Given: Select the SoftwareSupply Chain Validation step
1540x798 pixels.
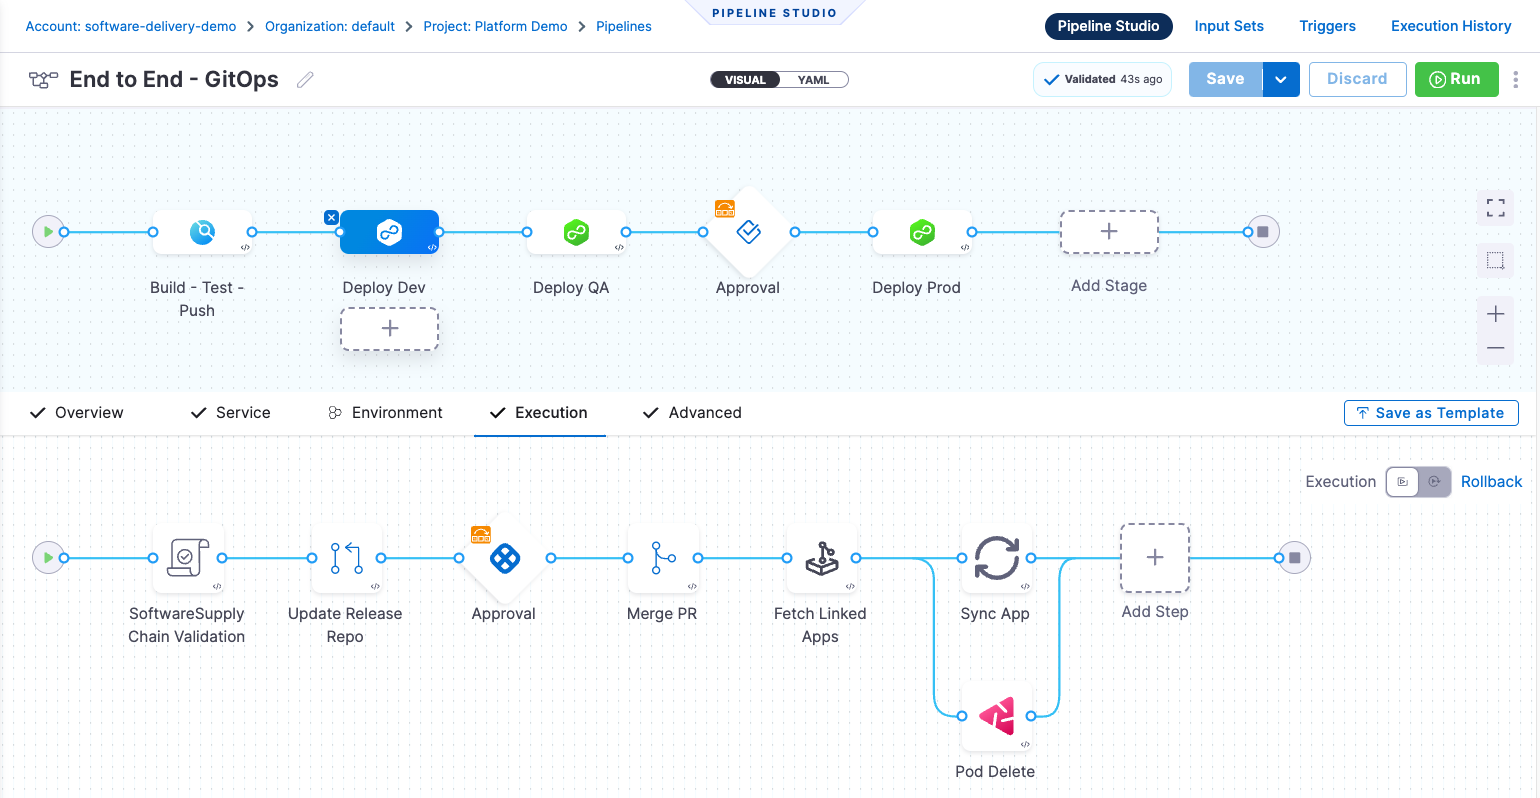Looking at the screenshot, I should (x=187, y=558).
